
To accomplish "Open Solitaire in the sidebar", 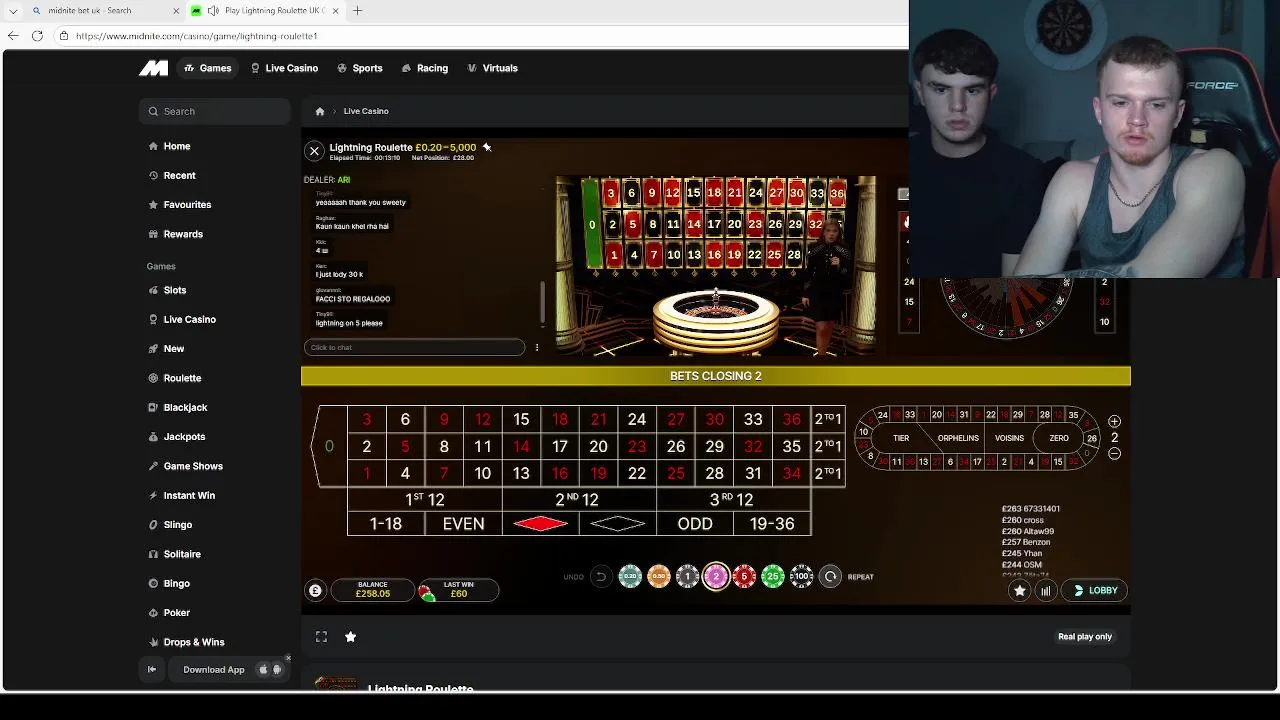I will (174, 554).
